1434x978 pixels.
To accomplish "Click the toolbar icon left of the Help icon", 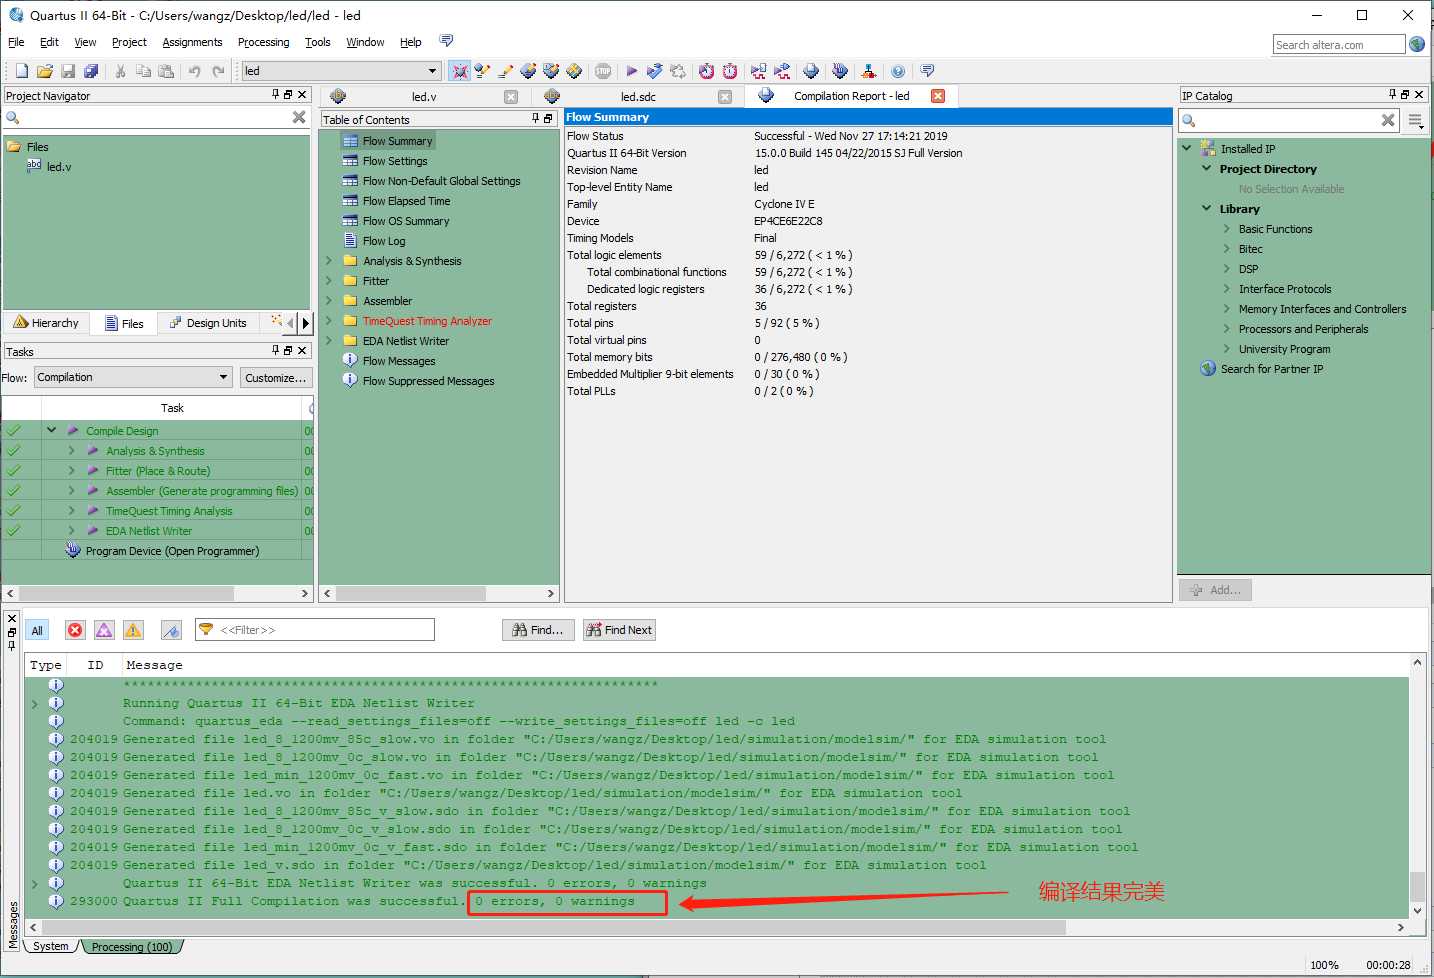I will click(869, 71).
